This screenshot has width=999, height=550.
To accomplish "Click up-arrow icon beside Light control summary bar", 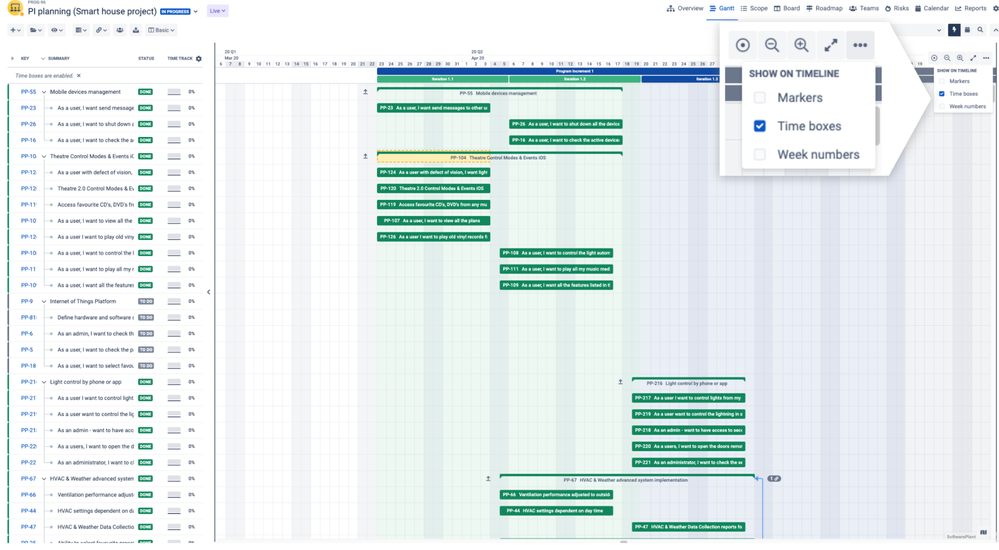I will (620, 382).
